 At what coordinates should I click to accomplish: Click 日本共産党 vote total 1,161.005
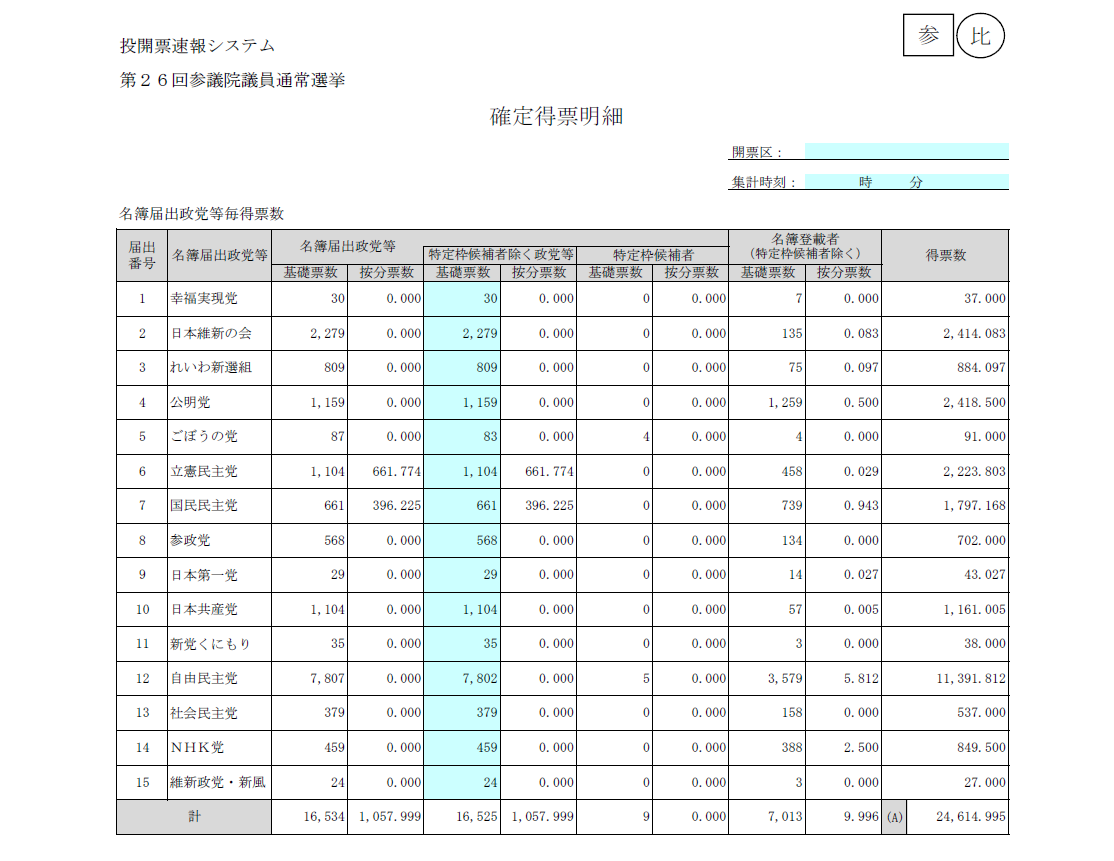tap(974, 609)
